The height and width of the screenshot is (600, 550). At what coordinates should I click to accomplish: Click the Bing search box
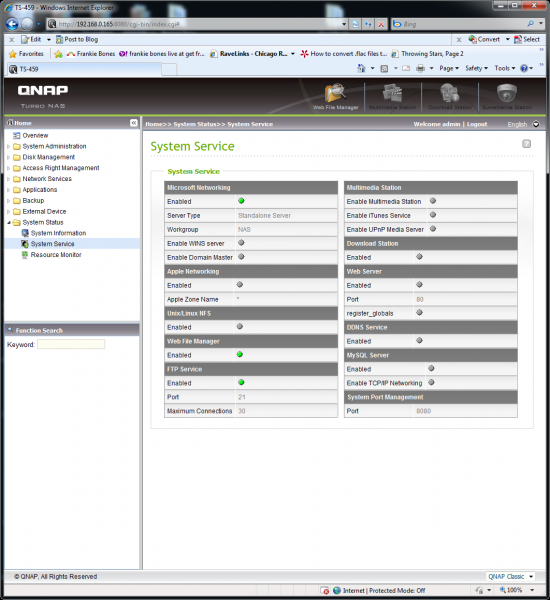[459, 24]
